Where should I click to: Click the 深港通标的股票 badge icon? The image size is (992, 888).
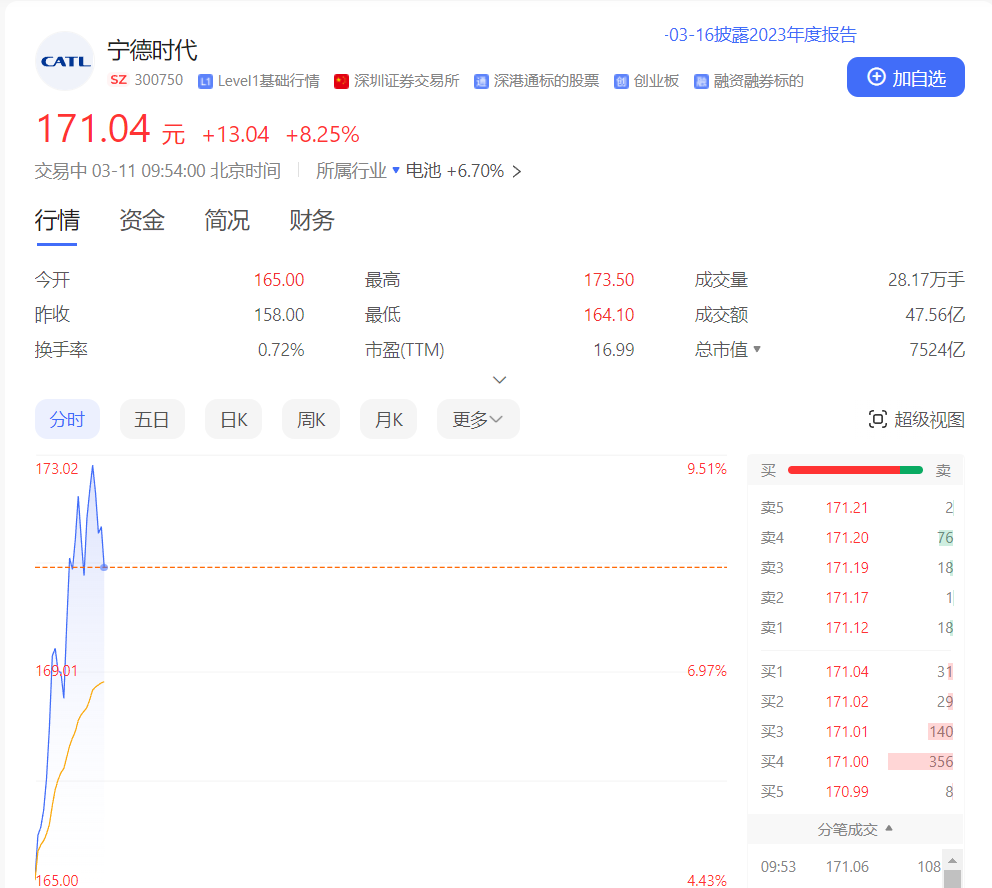click(481, 81)
